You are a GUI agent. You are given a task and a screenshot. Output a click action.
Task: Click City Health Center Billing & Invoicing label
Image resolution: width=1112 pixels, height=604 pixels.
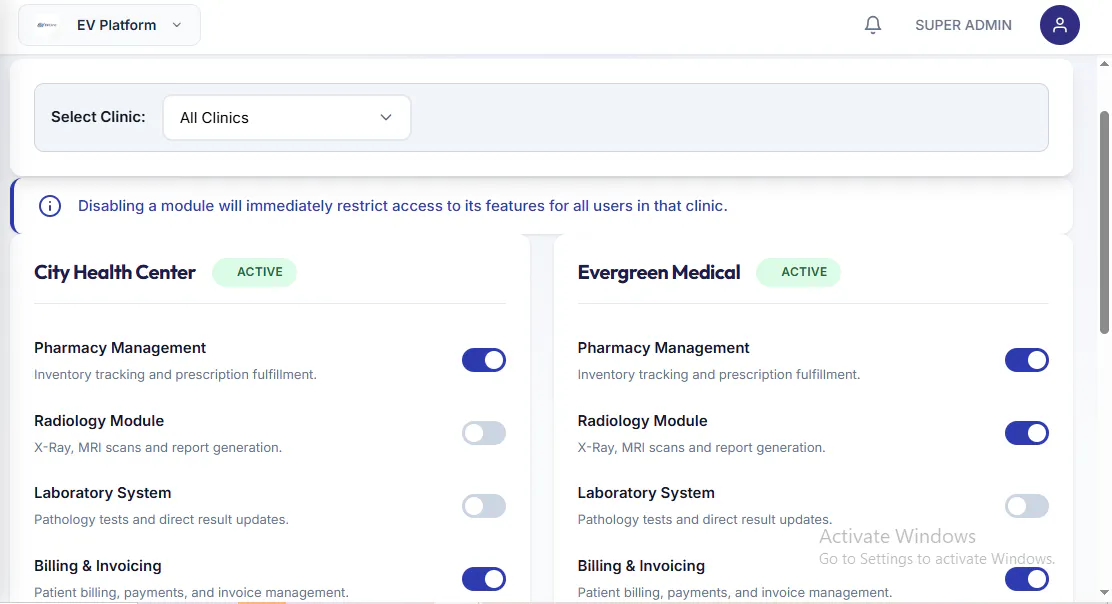tap(98, 566)
